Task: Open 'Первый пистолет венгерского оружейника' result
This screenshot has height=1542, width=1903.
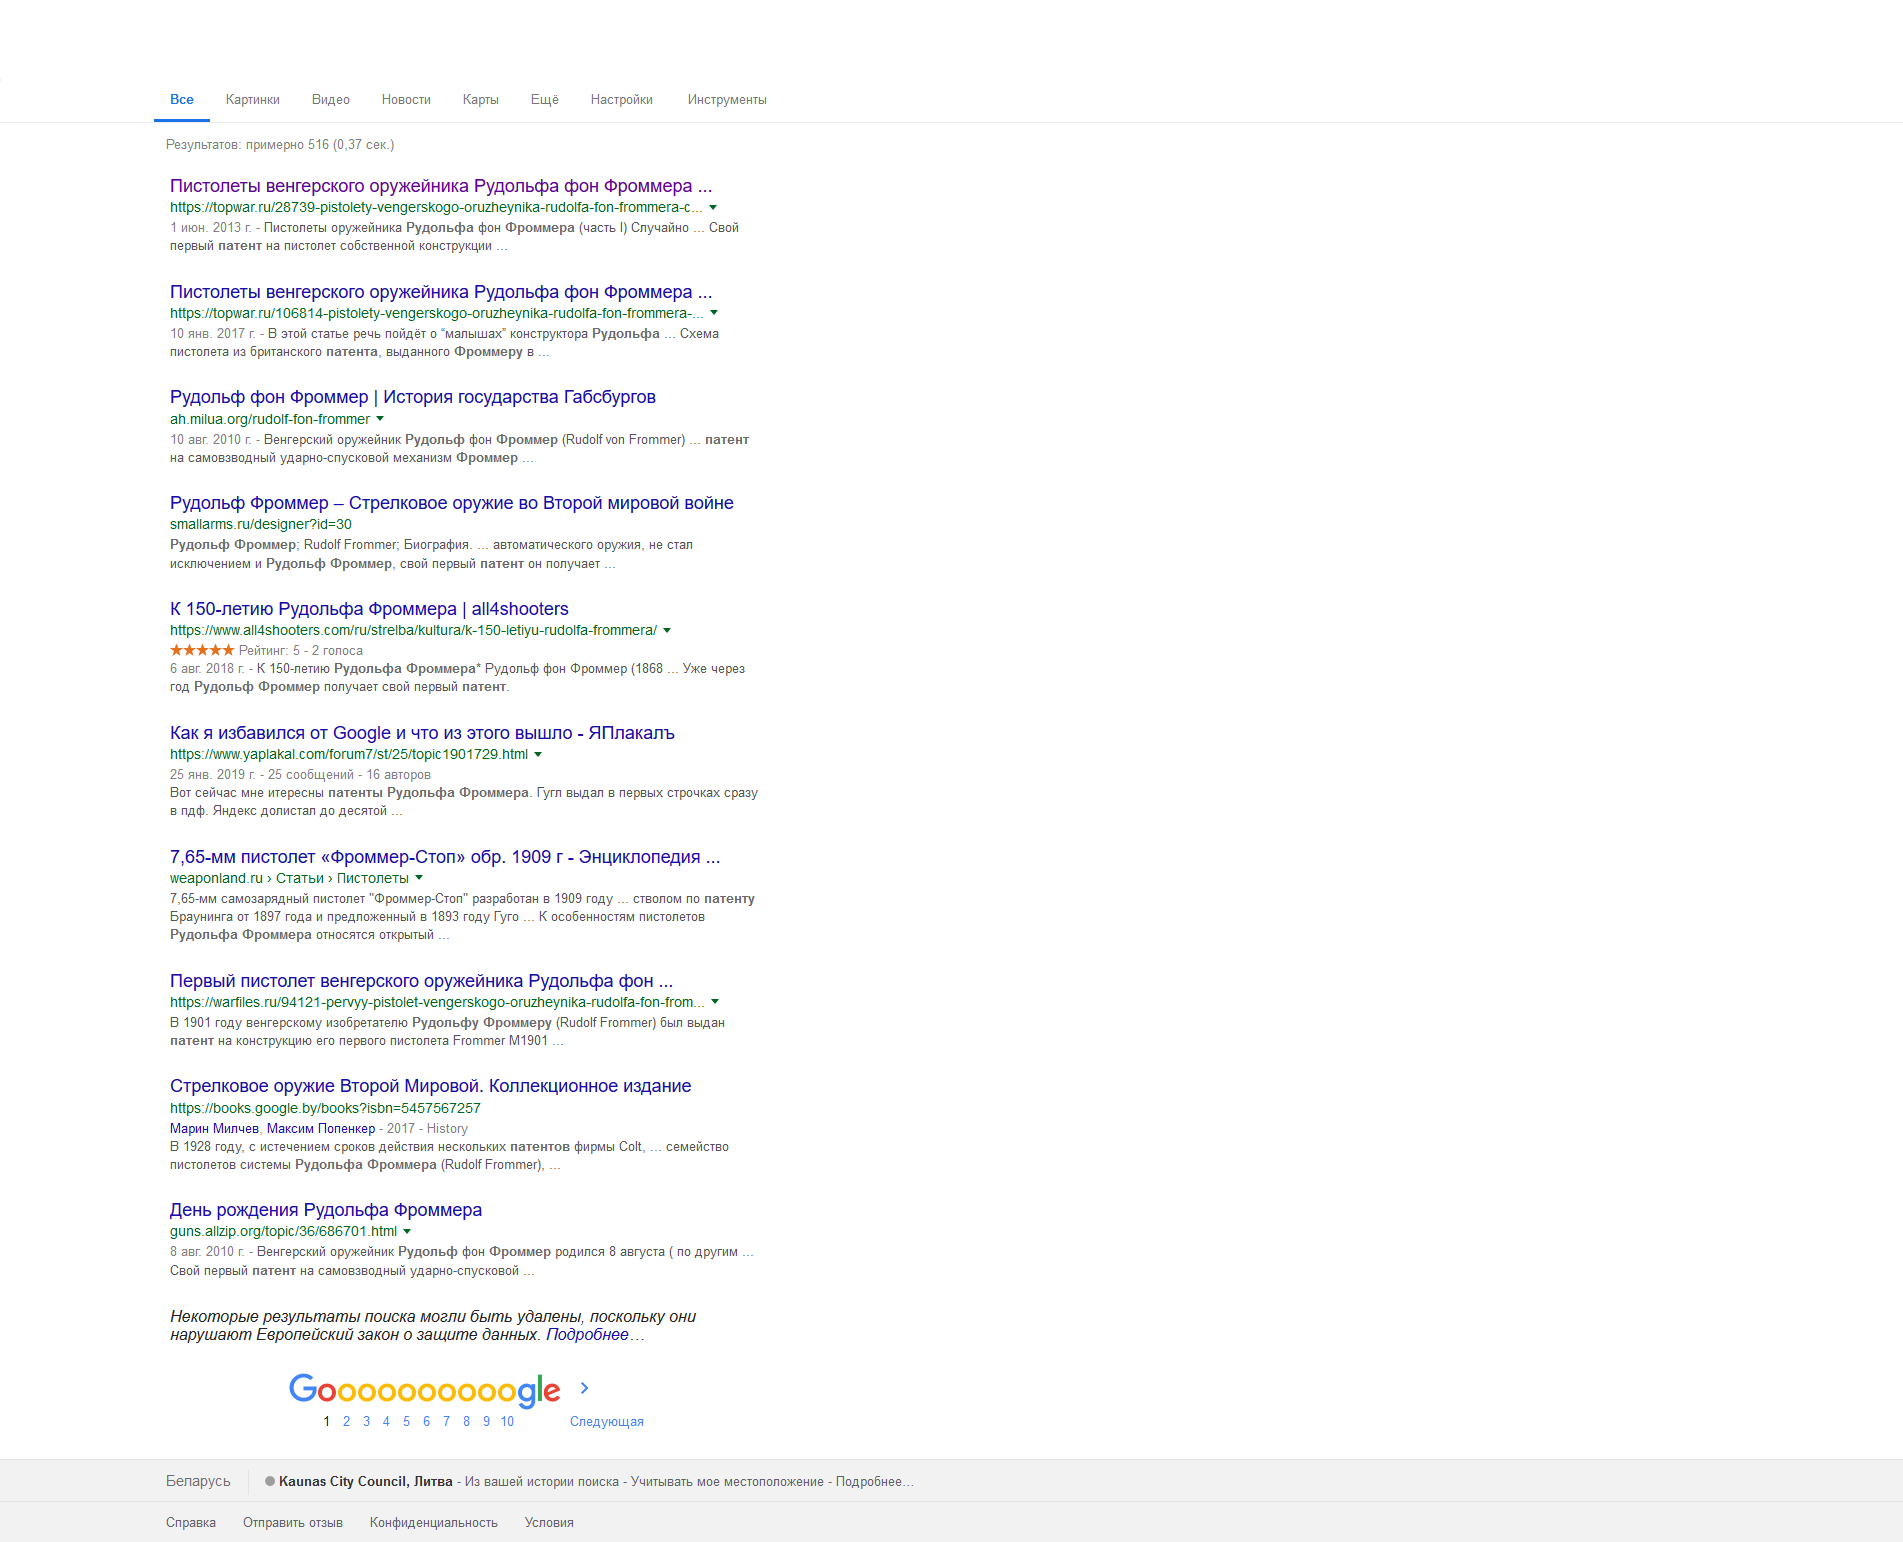Action: click(x=421, y=981)
